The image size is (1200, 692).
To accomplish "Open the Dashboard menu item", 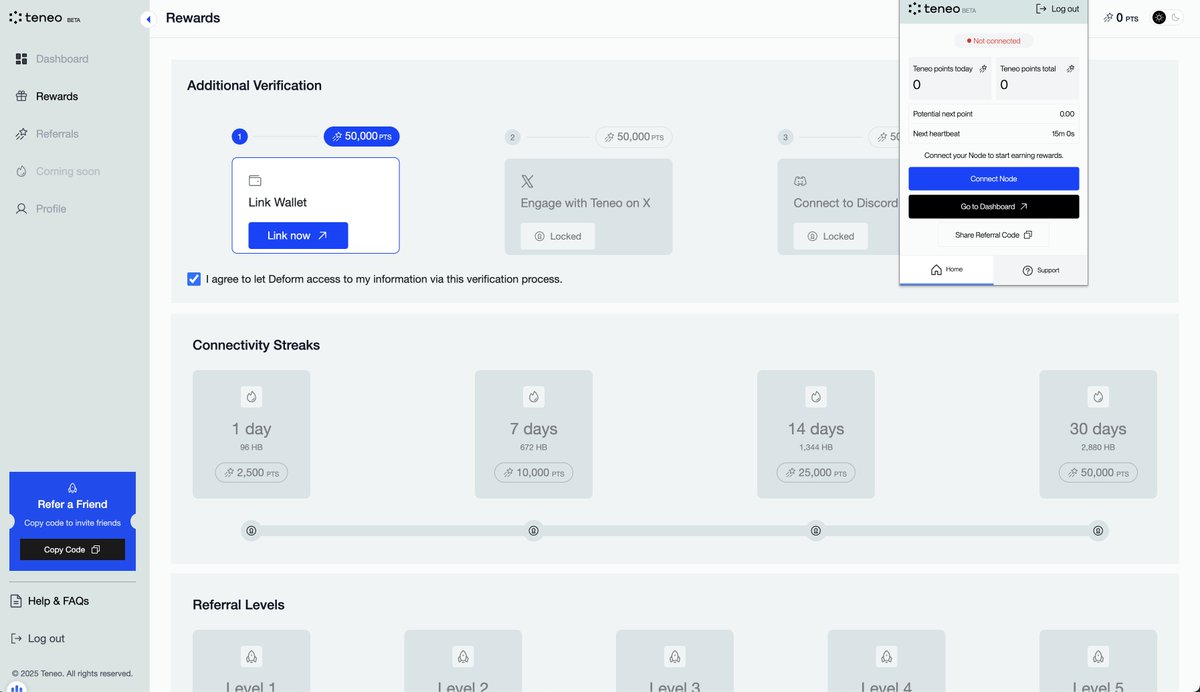I will coord(52,59).
